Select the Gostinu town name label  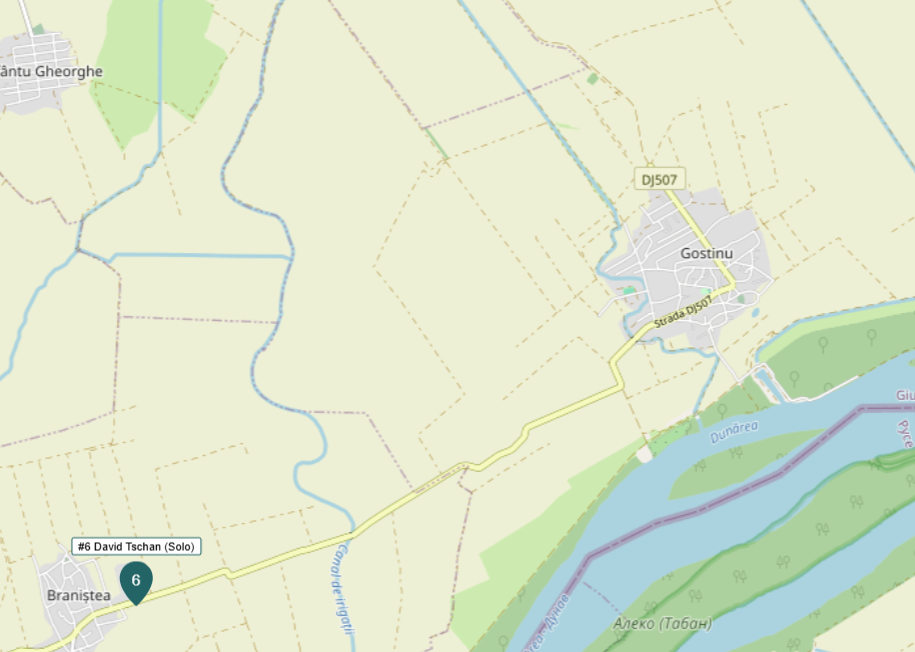[706, 253]
